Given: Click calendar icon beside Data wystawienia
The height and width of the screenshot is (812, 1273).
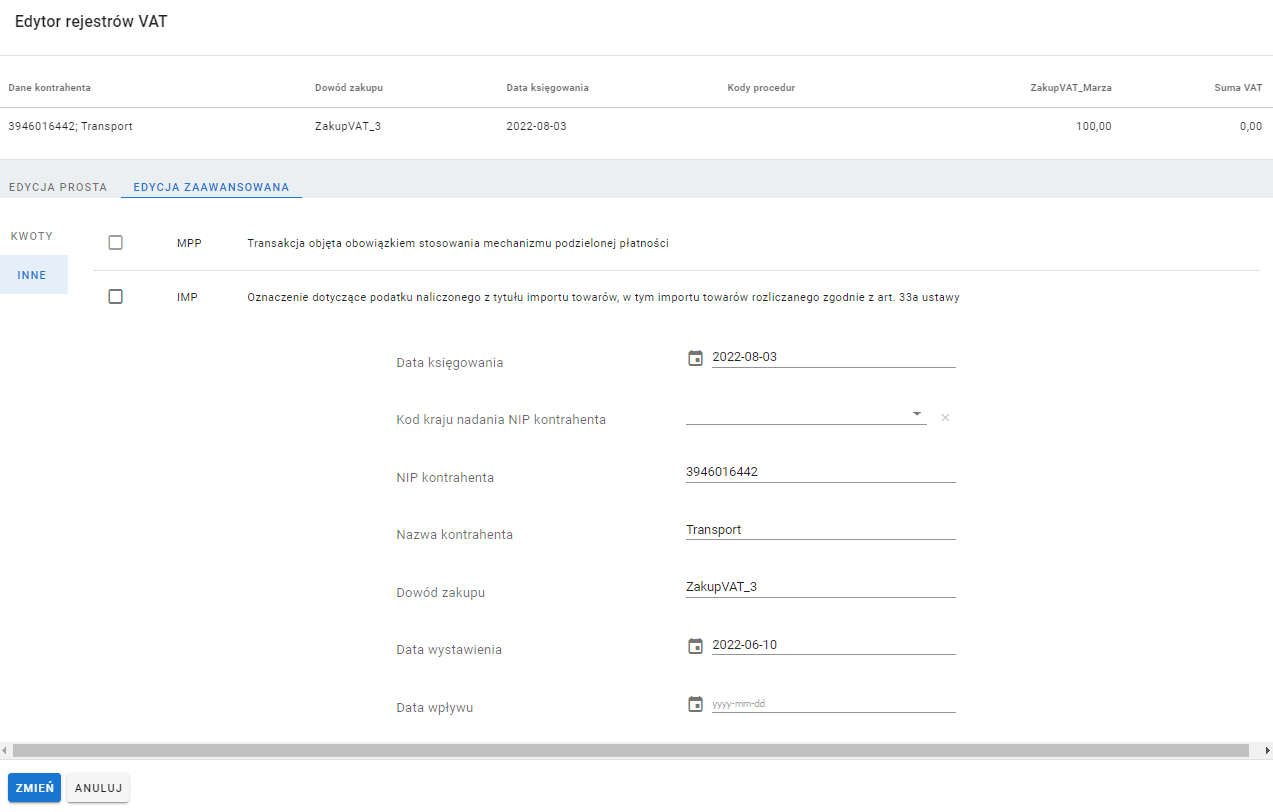Looking at the screenshot, I should (x=696, y=646).
